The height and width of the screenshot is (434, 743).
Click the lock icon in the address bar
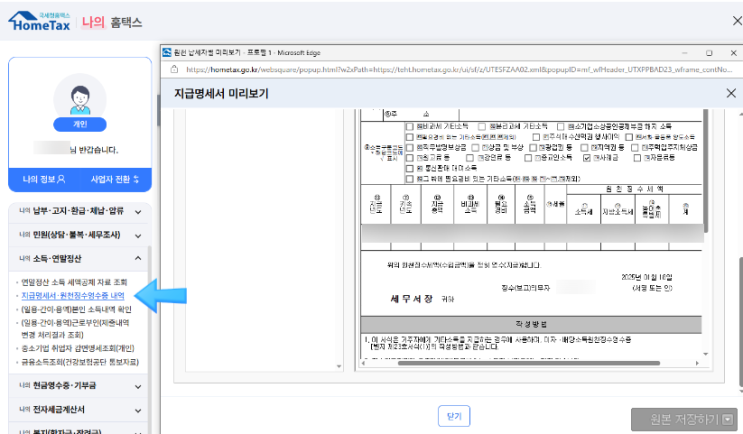pos(174,69)
